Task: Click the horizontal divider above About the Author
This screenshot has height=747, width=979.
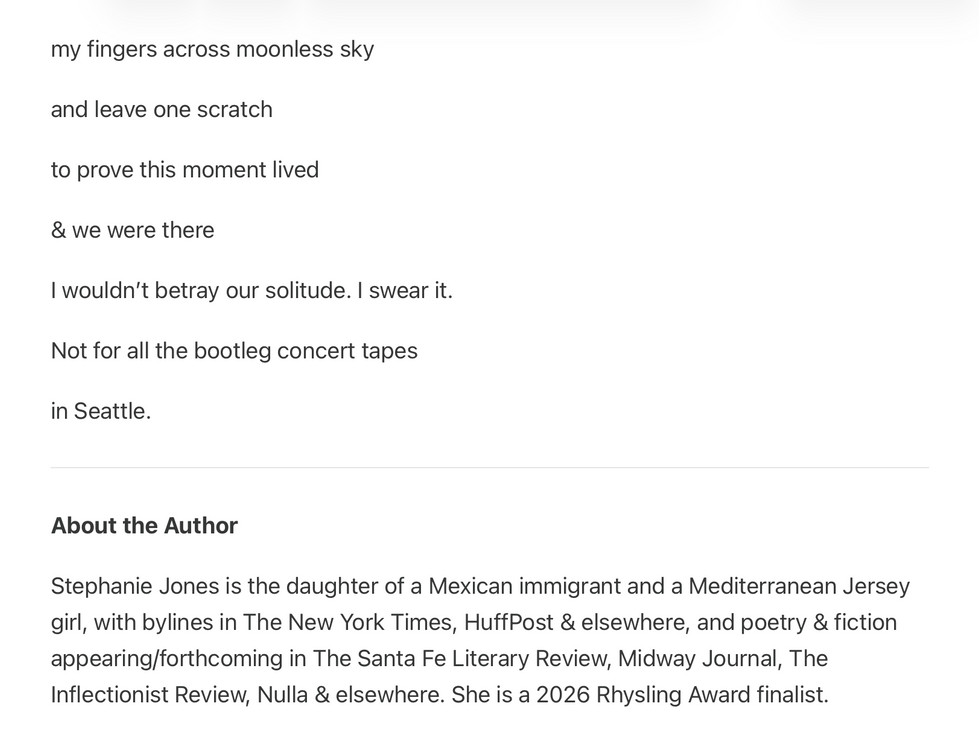Action: 490,467
